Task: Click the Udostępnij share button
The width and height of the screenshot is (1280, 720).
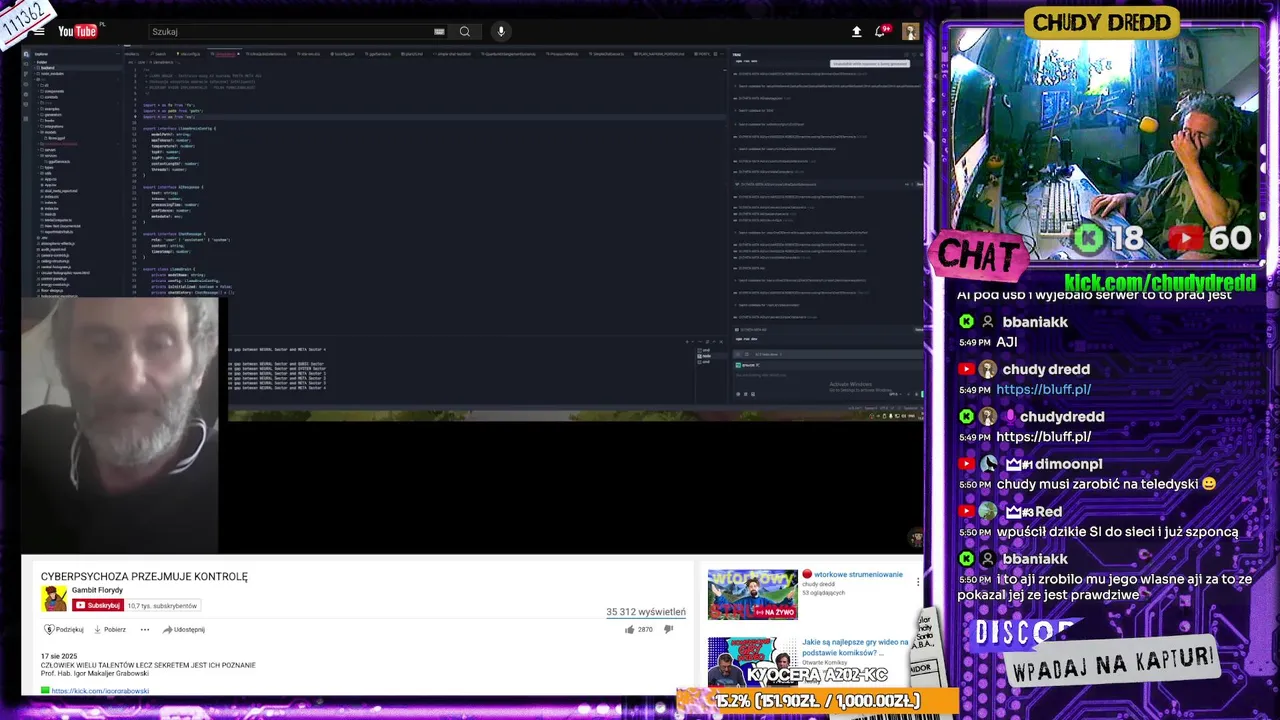Action: click(184, 629)
